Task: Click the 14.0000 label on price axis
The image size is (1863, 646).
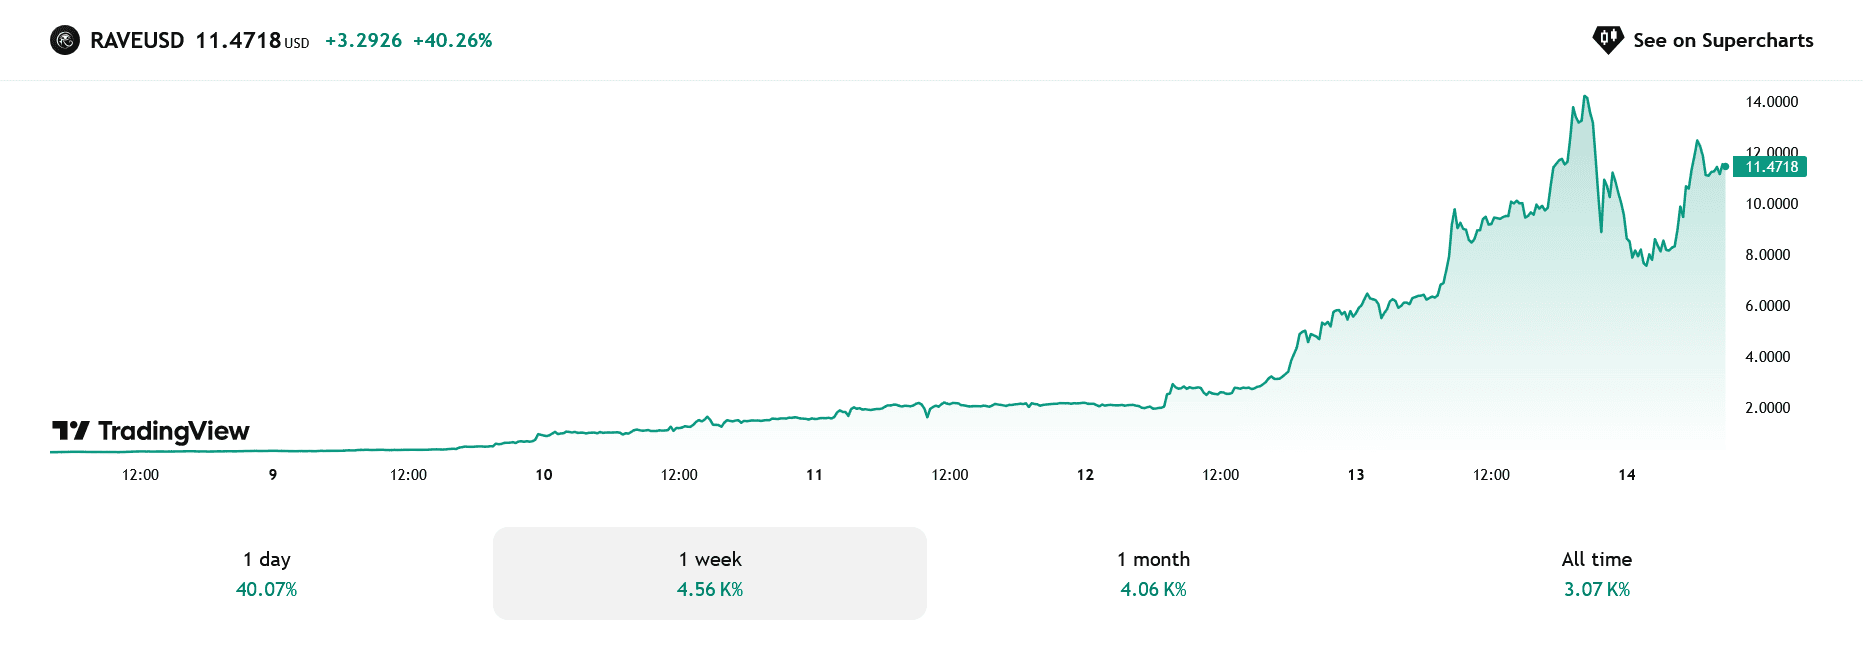Action: [1771, 102]
